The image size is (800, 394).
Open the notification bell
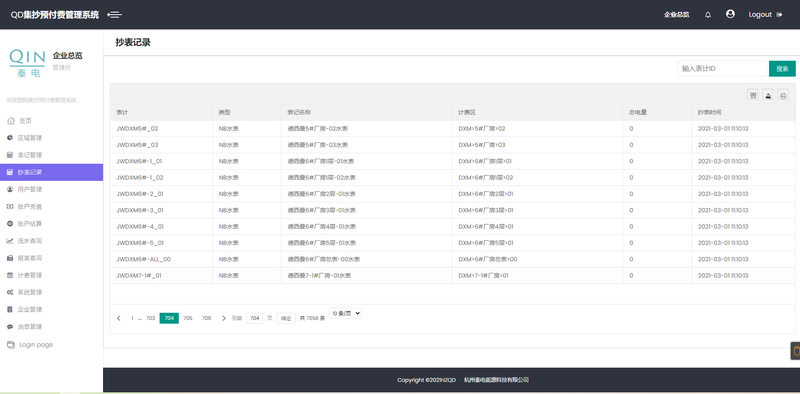[x=708, y=15]
